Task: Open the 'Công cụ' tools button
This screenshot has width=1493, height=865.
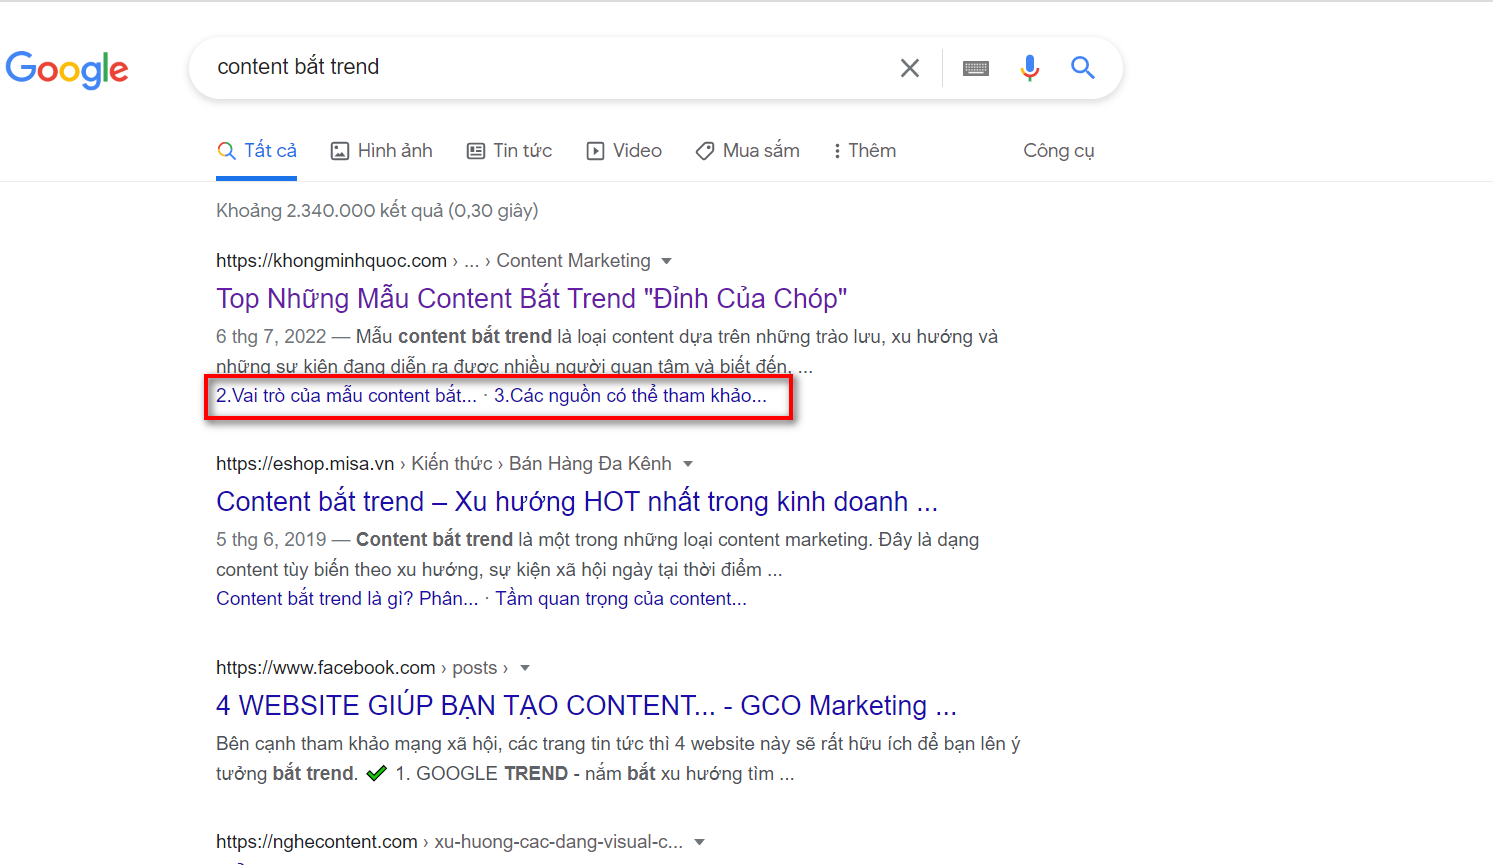Action: [x=1059, y=151]
